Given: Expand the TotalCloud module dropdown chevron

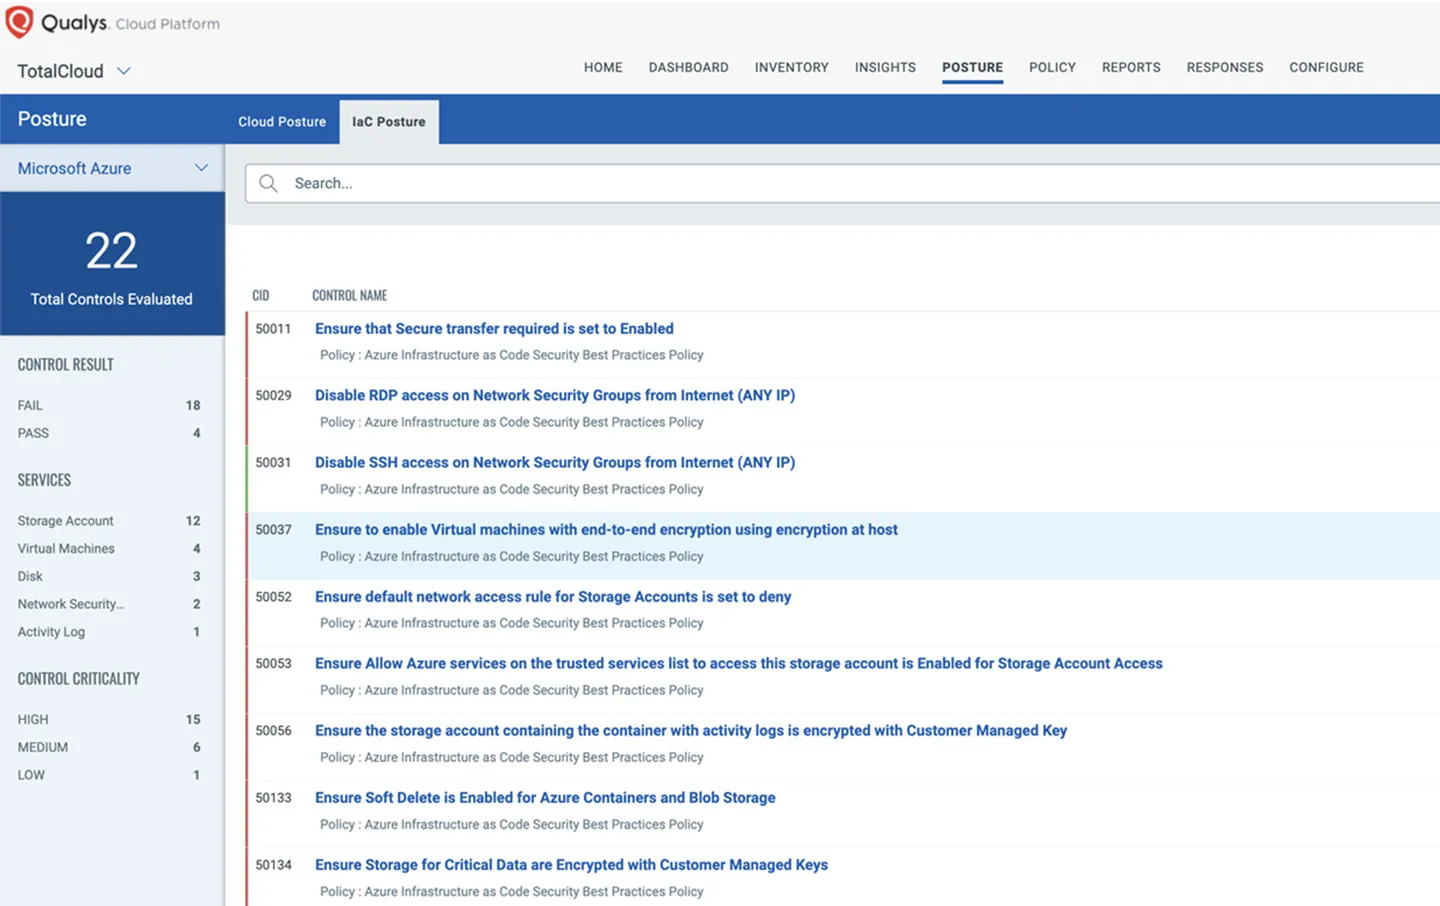Looking at the screenshot, I should coord(124,71).
